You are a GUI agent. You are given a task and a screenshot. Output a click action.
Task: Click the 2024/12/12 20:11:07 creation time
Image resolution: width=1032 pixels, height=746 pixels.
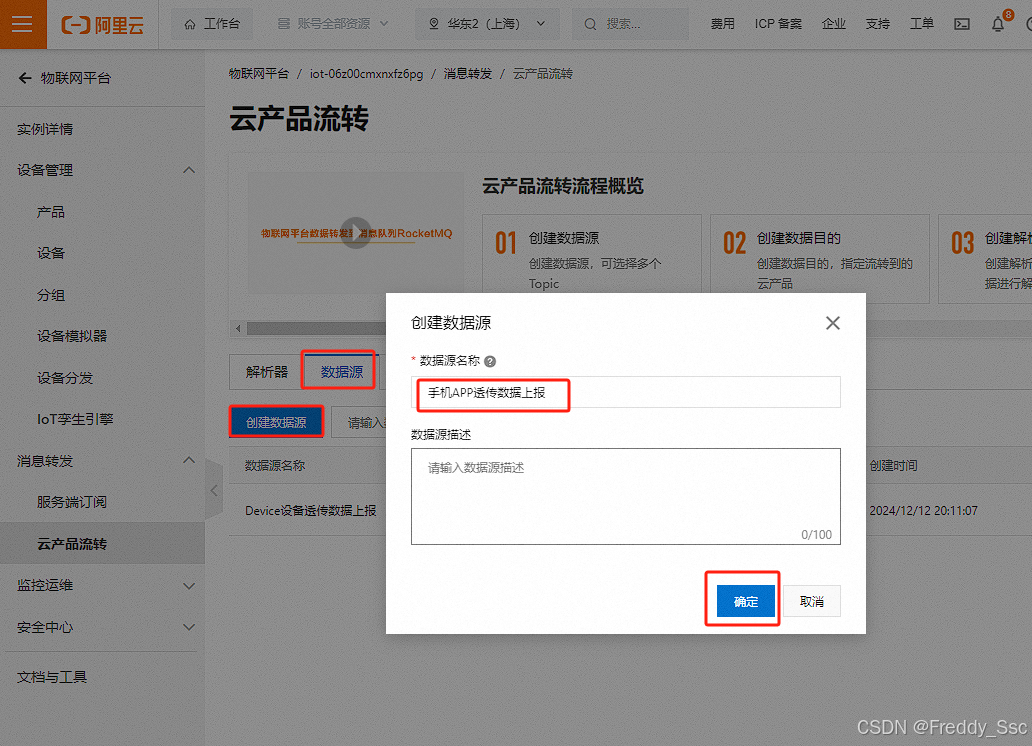pyautogui.click(x=923, y=511)
